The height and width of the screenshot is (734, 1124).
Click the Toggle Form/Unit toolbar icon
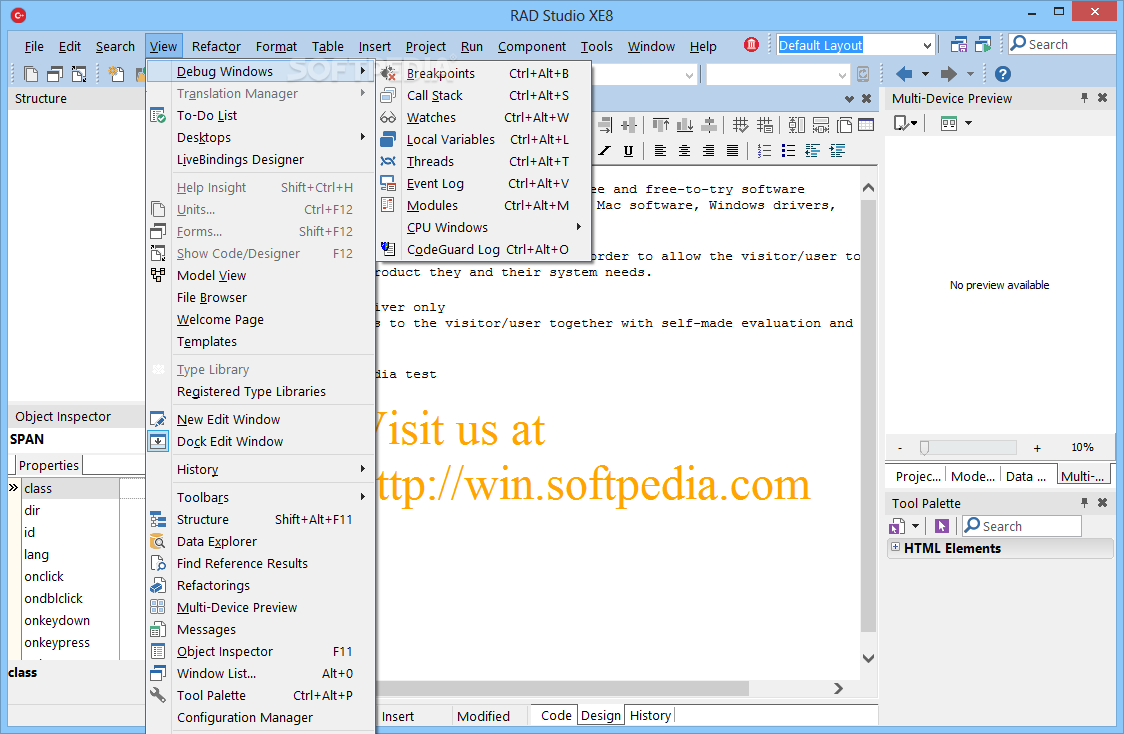79,74
